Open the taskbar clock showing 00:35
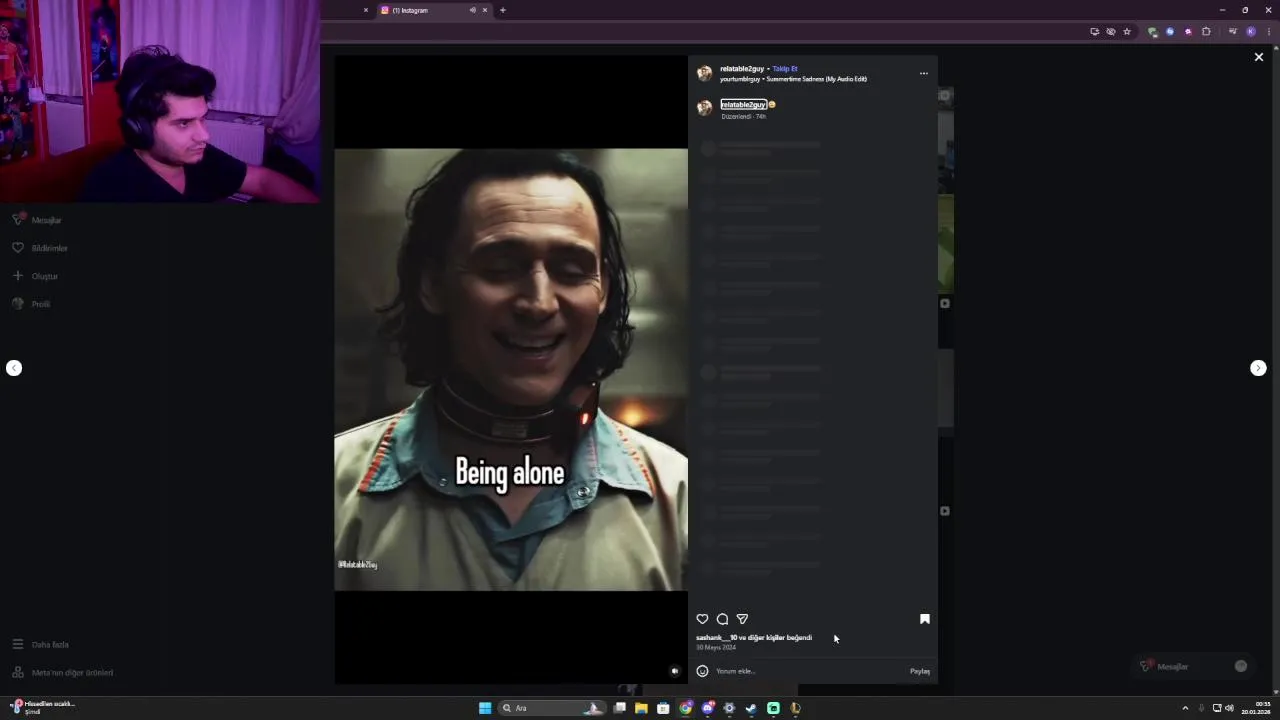The width and height of the screenshot is (1280, 720). pyautogui.click(x=1256, y=708)
